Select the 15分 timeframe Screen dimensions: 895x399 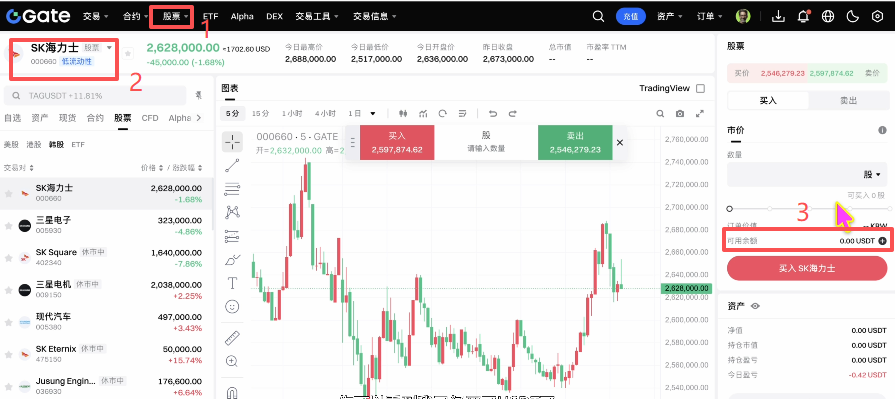pos(260,114)
